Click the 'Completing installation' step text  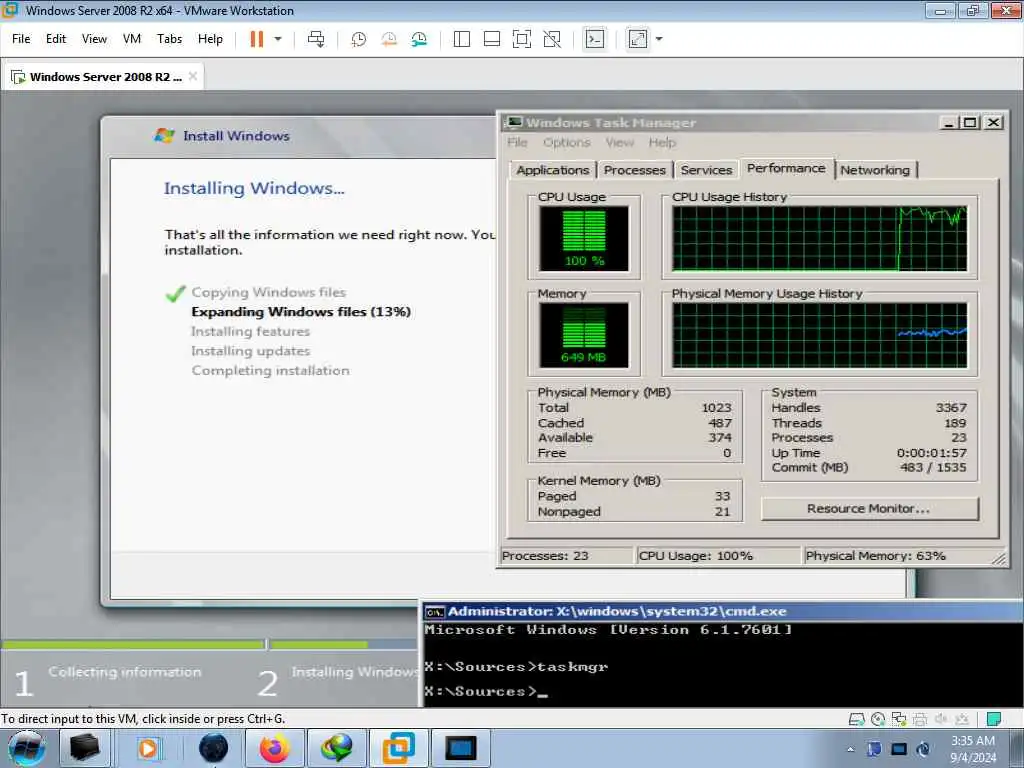(270, 371)
